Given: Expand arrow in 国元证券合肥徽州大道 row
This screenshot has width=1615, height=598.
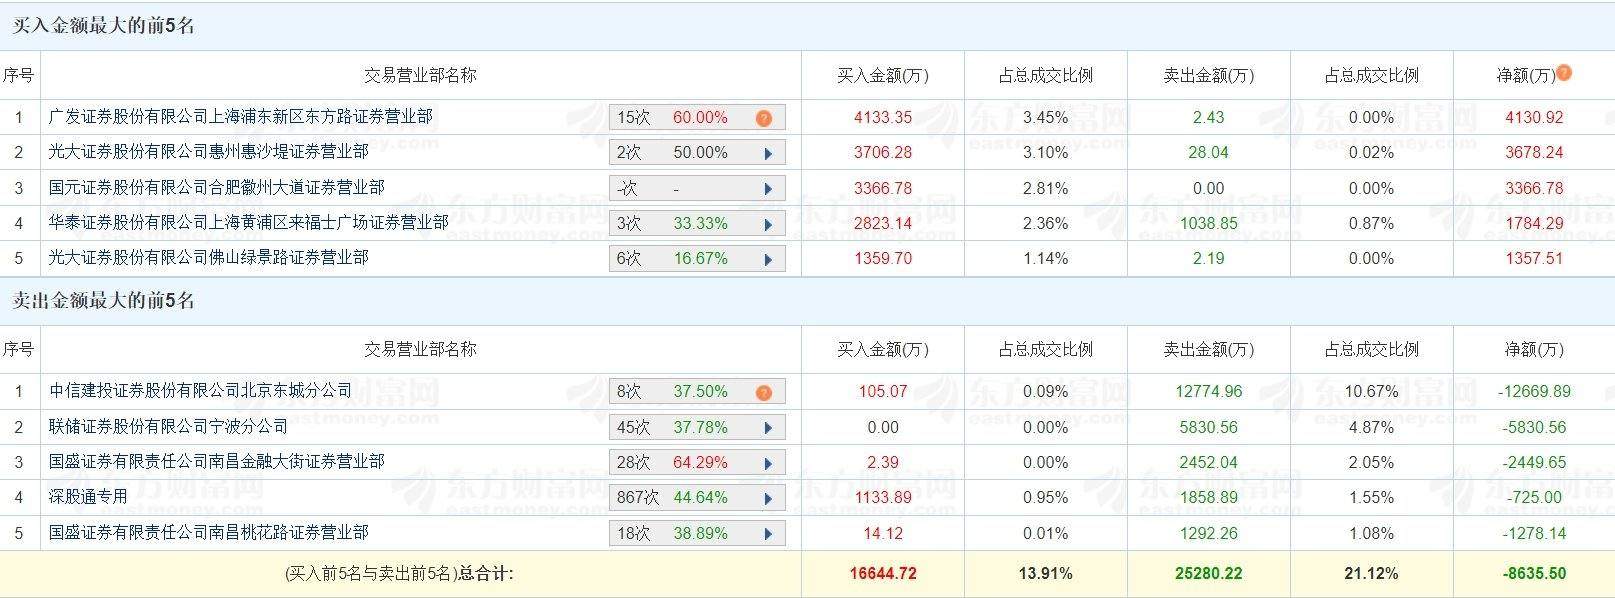Looking at the screenshot, I should [x=768, y=189].
